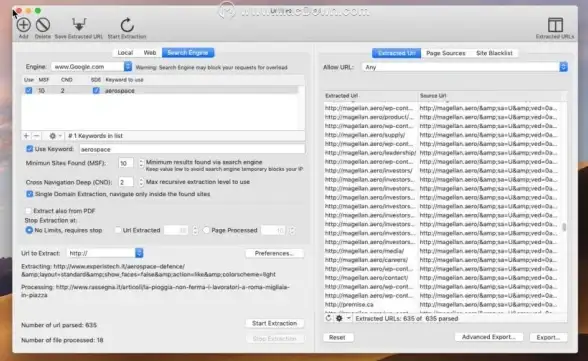
Task: Click the CND column header
Action: (x=66, y=80)
